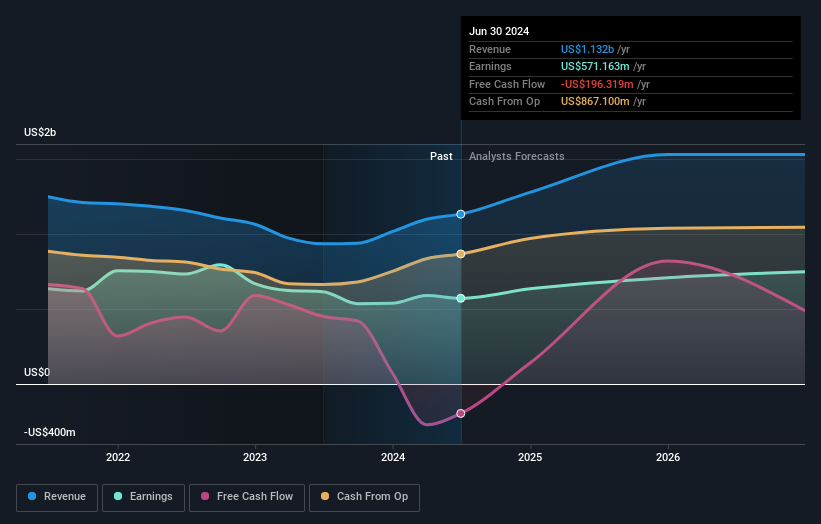Click the blue Revenue data point marker
The image size is (821, 524).
(461, 214)
